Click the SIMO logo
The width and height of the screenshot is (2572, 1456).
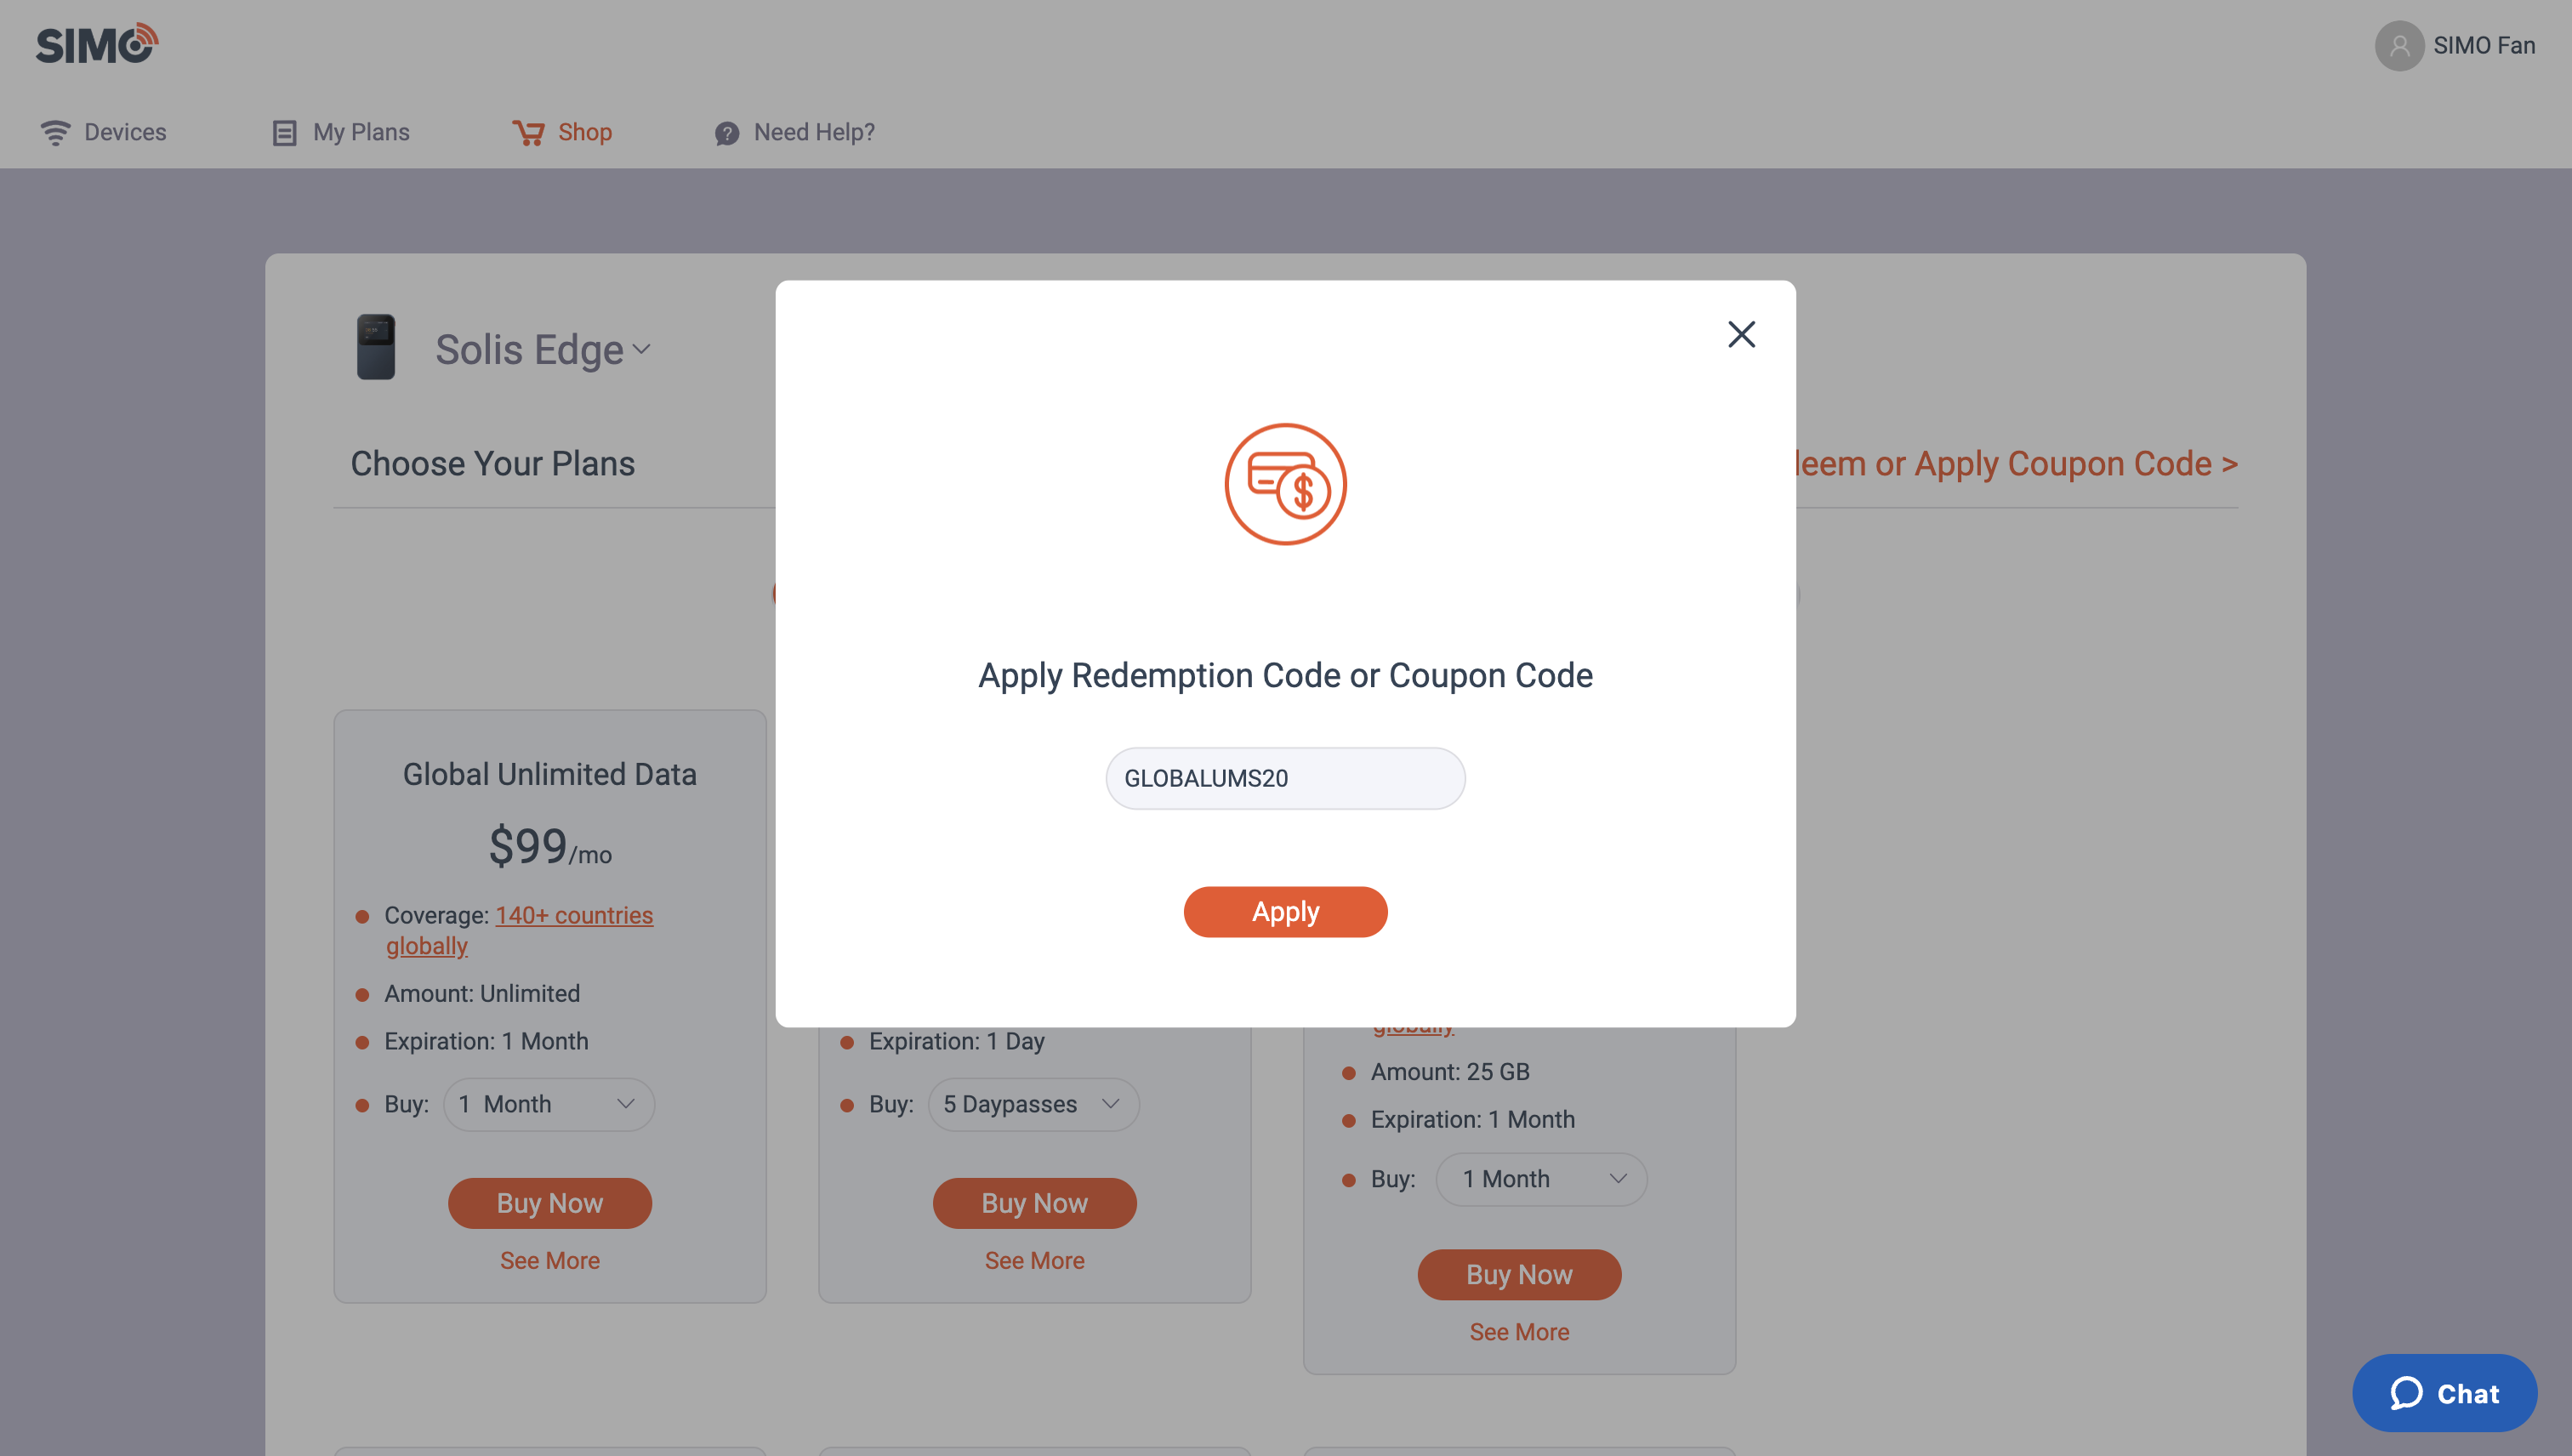pyautogui.click(x=97, y=44)
